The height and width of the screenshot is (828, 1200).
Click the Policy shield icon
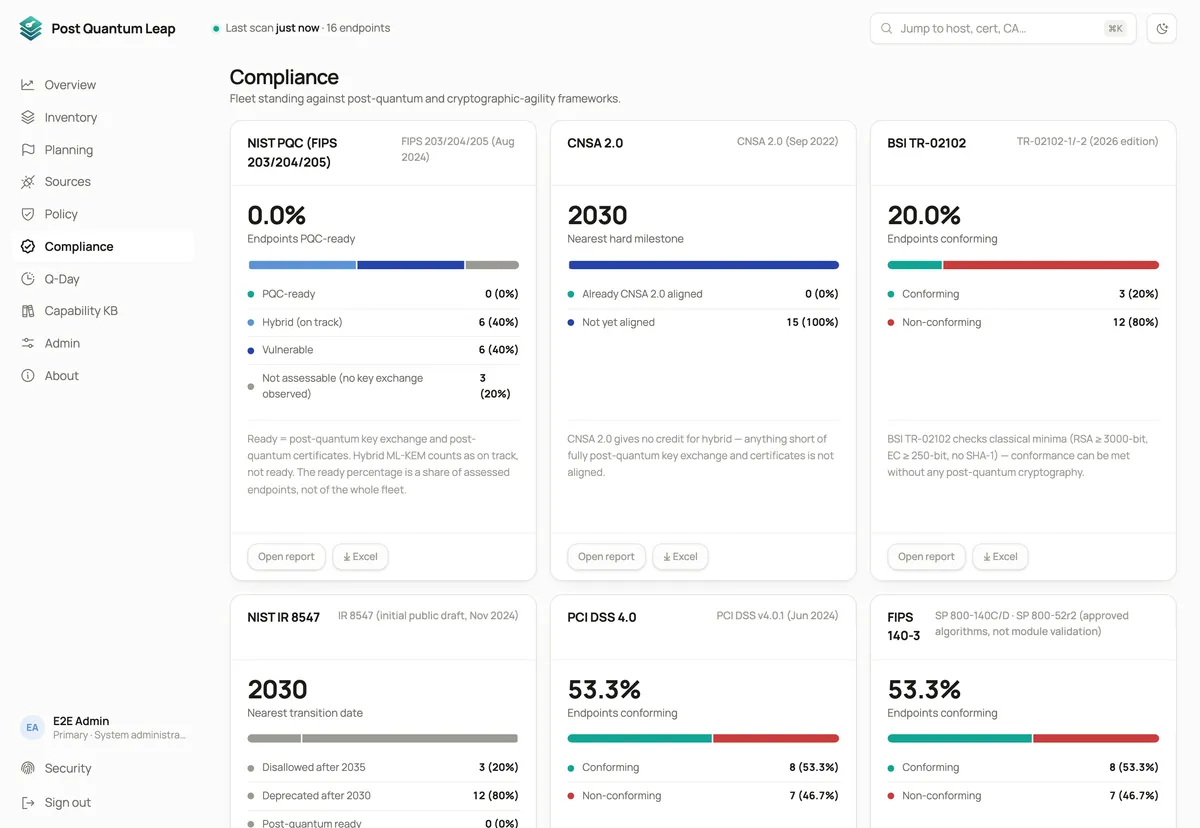pyautogui.click(x=28, y=214)
